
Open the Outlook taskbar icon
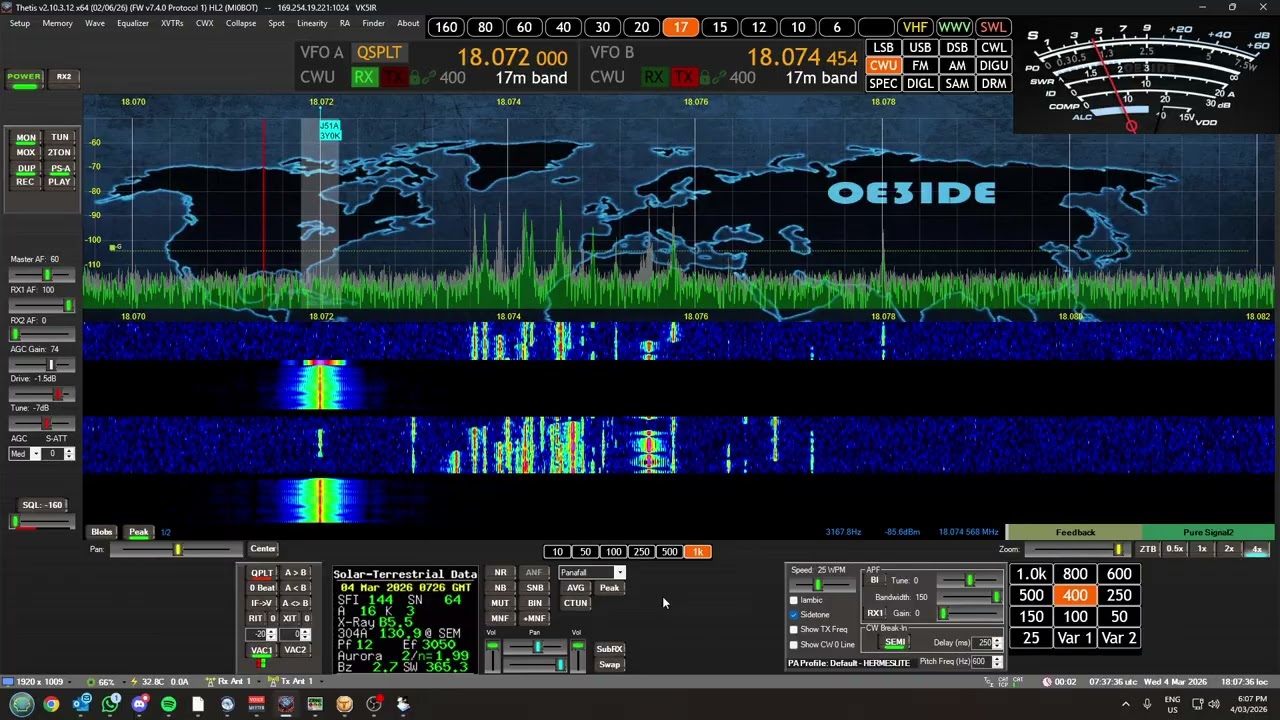pyautogui.click(x=81, y=704)
